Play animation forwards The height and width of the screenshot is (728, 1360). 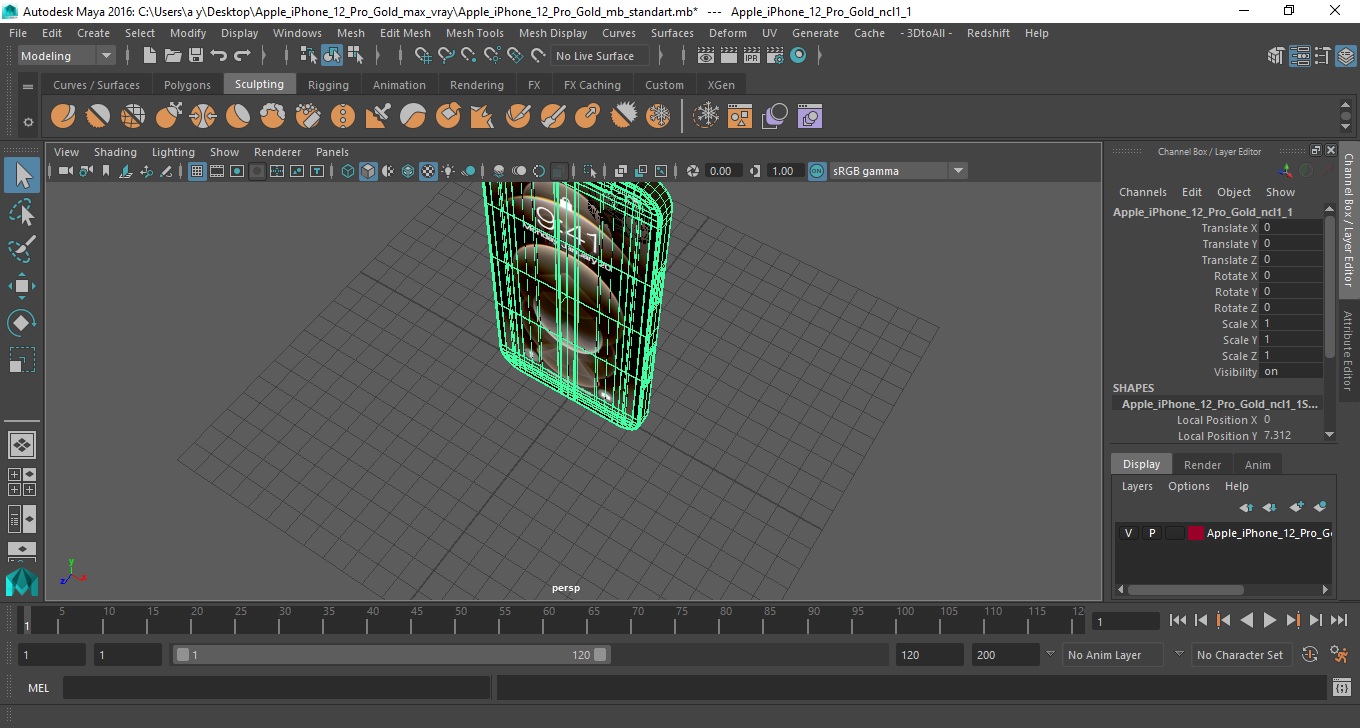point(1269,621)
